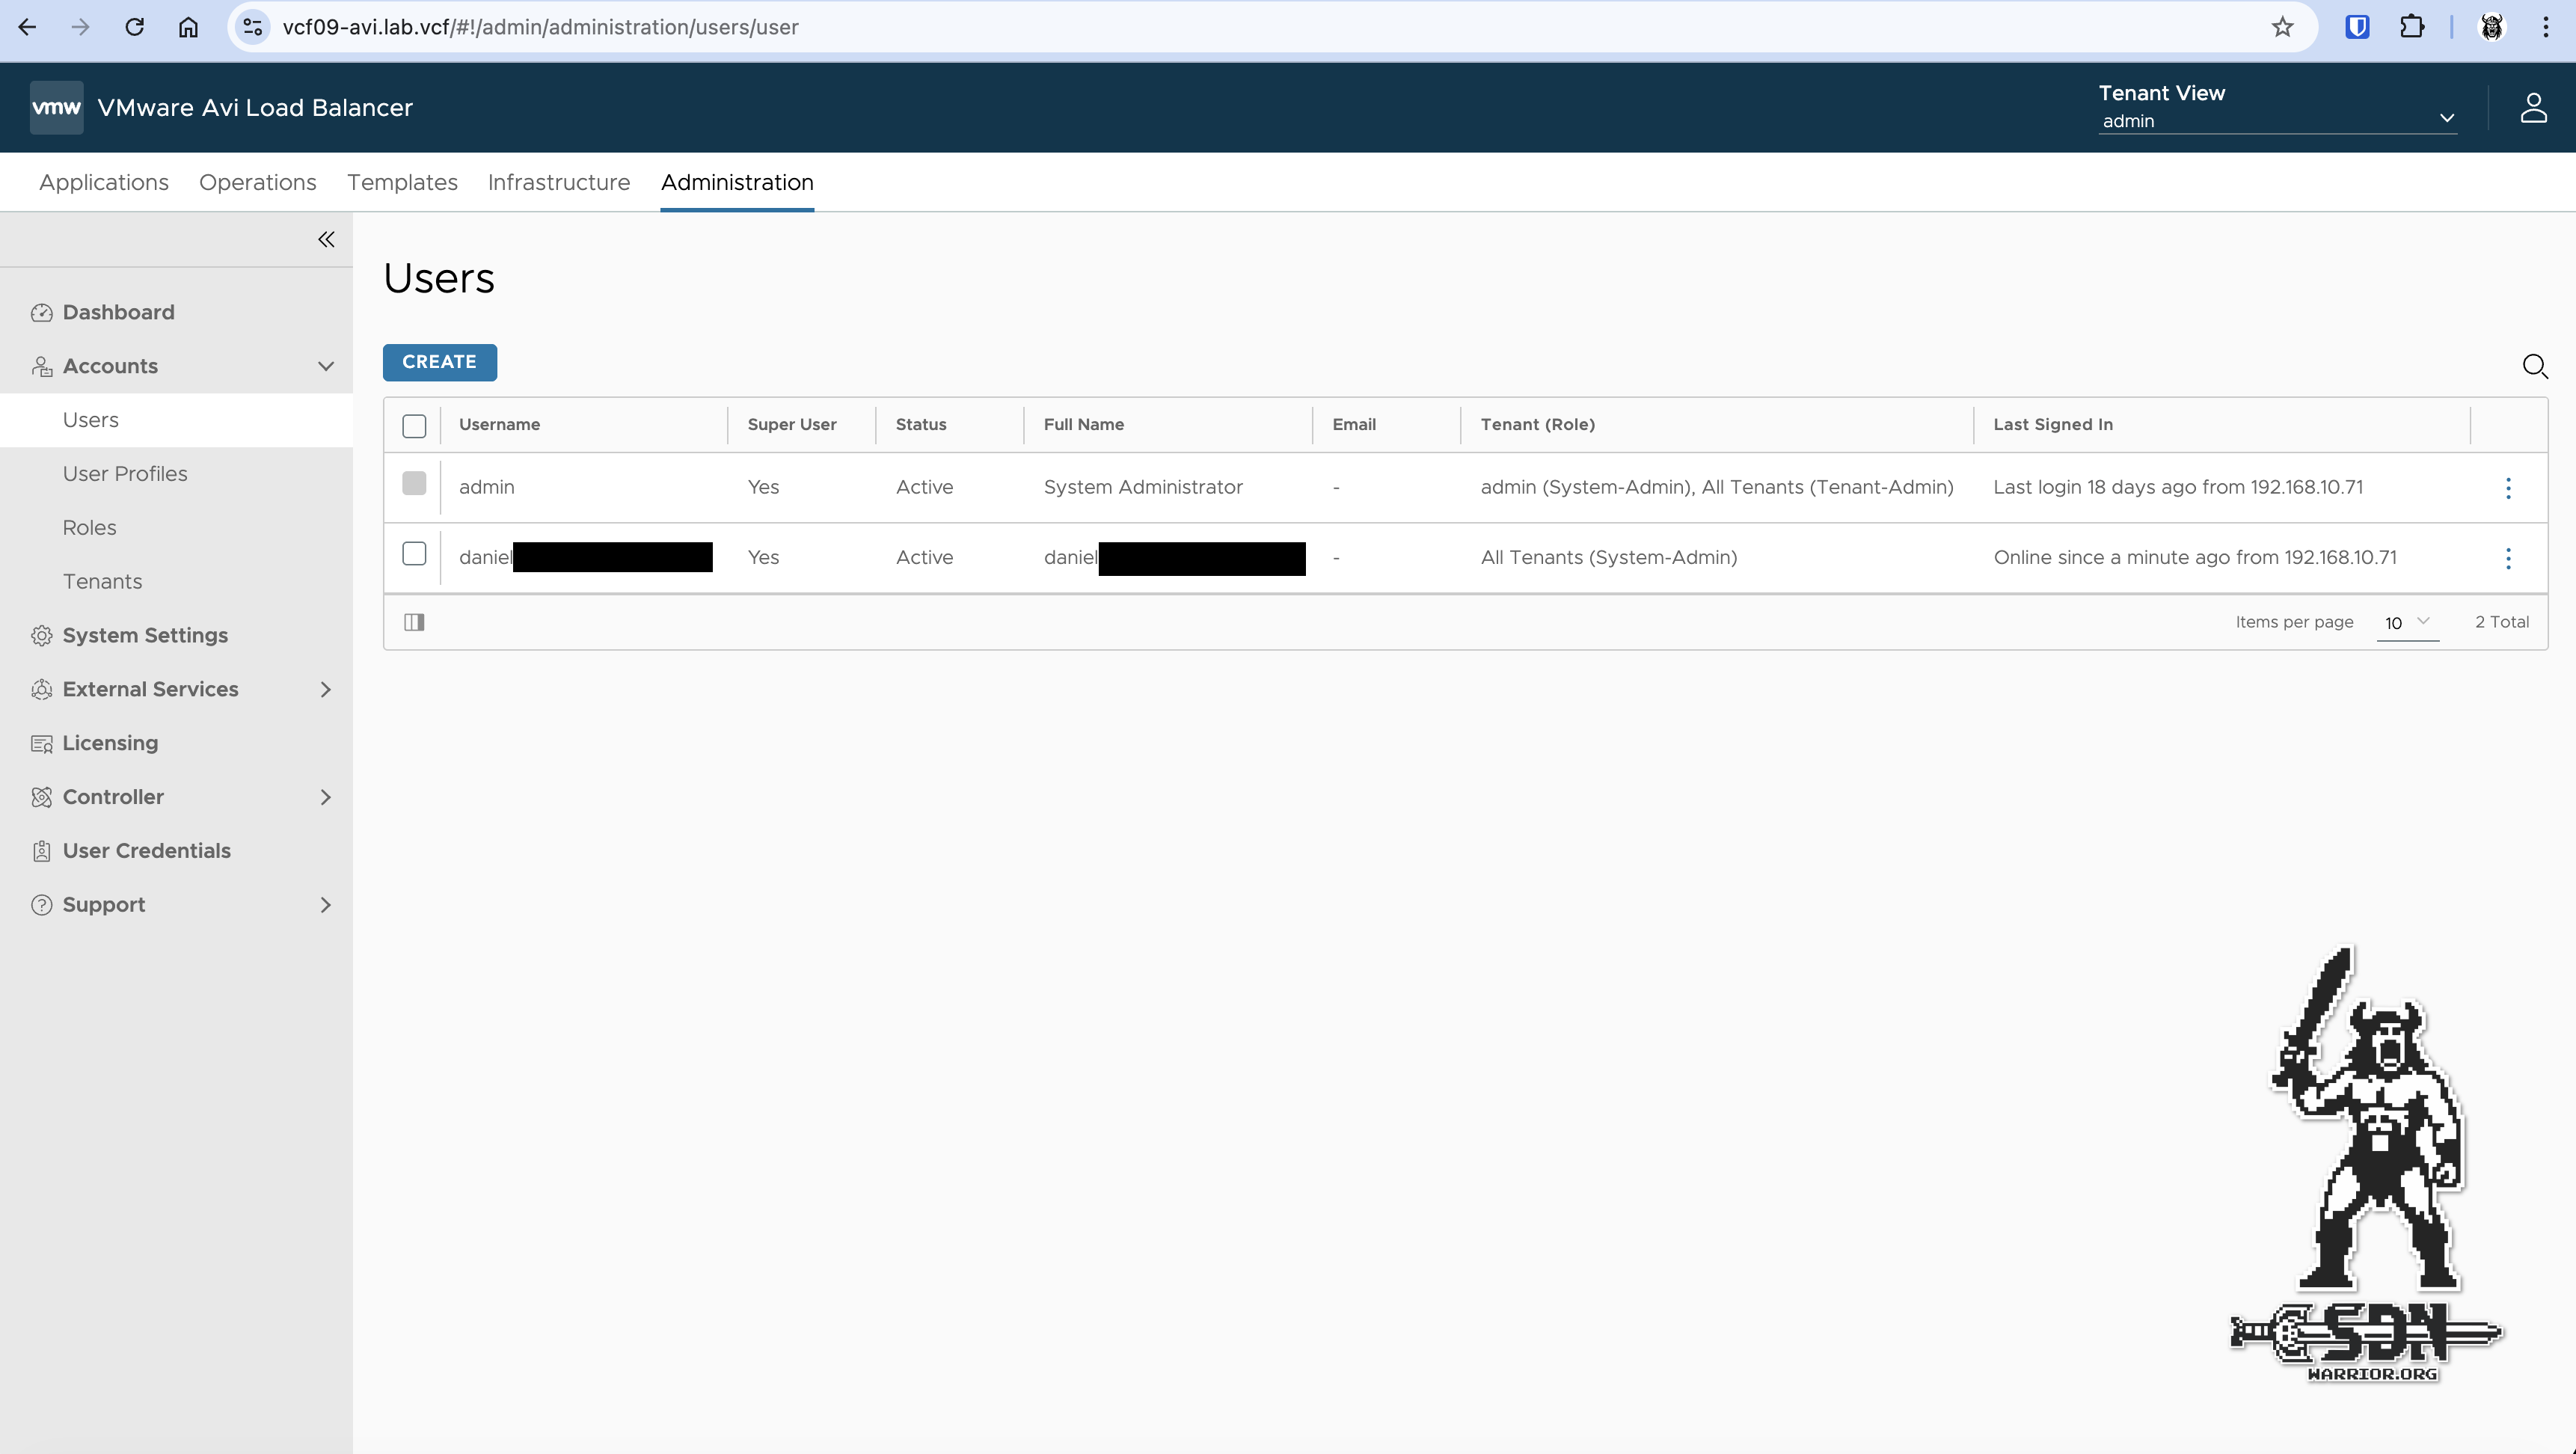Open the actions menu for the admin row

pyautogui.click(x=2507, y=488)
